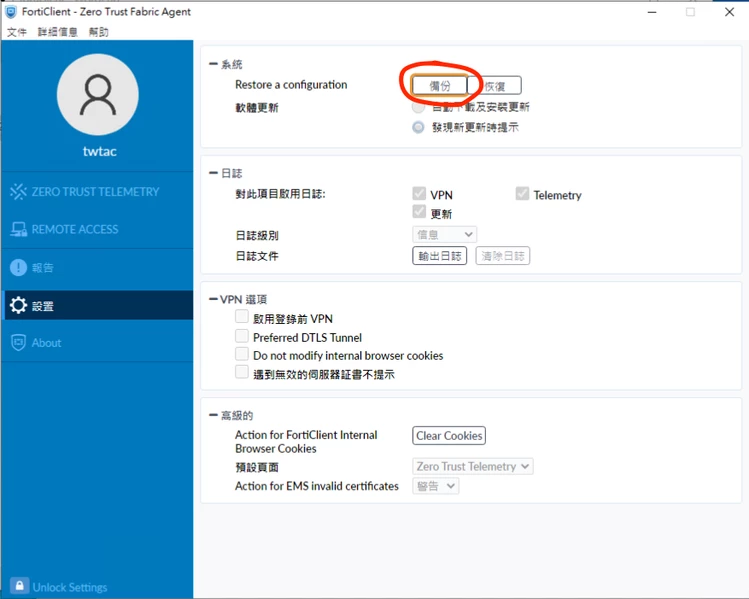Collapse the 系統 section
The height and width of the screenshot is (599, 749).
[x=213, y=64]
